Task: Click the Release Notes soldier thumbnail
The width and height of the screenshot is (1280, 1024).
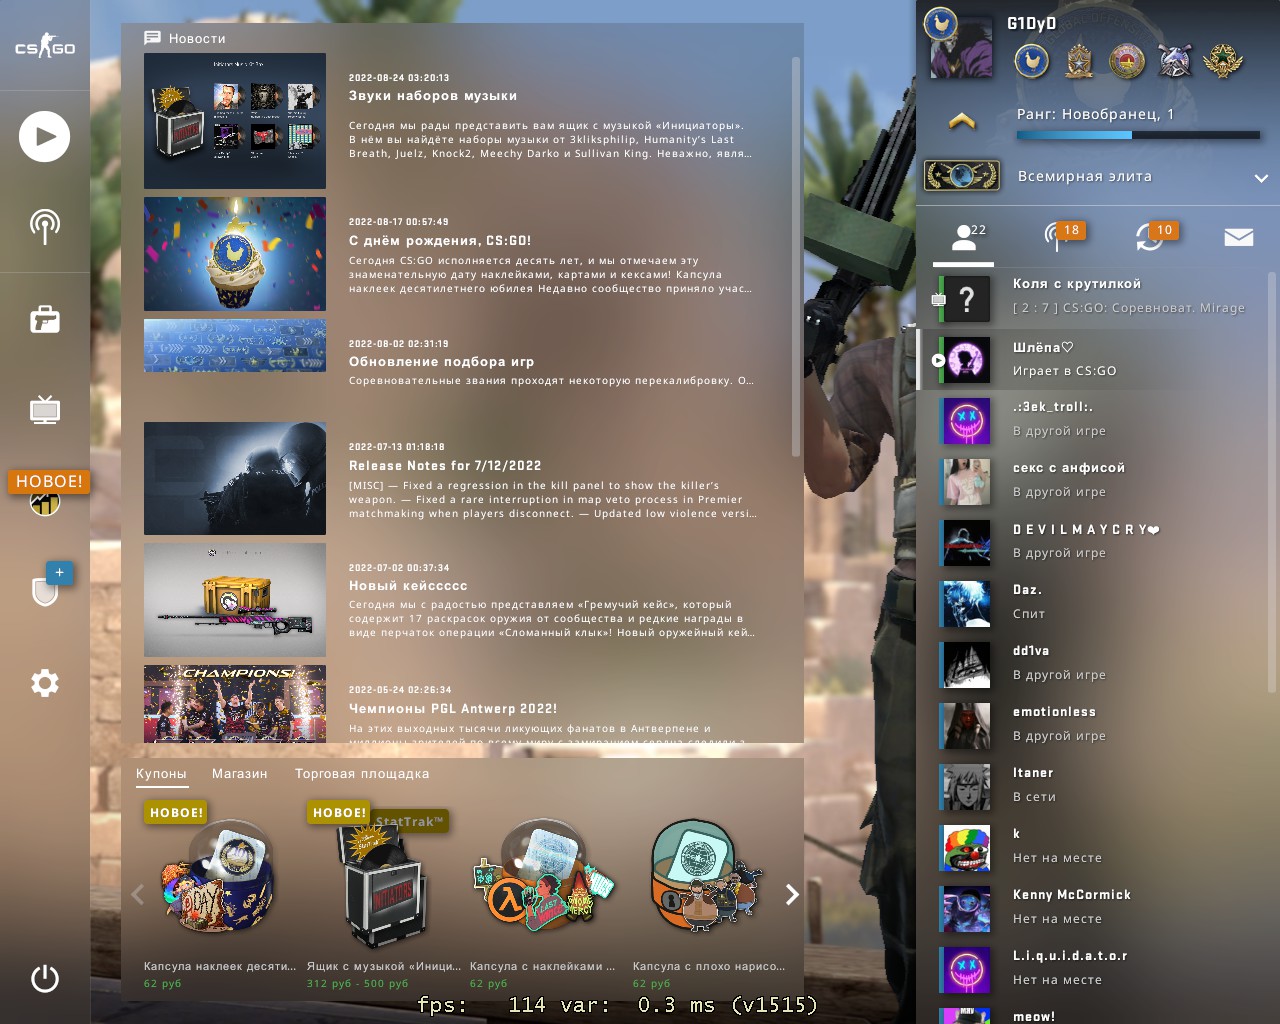Action: tap(235, 478)
